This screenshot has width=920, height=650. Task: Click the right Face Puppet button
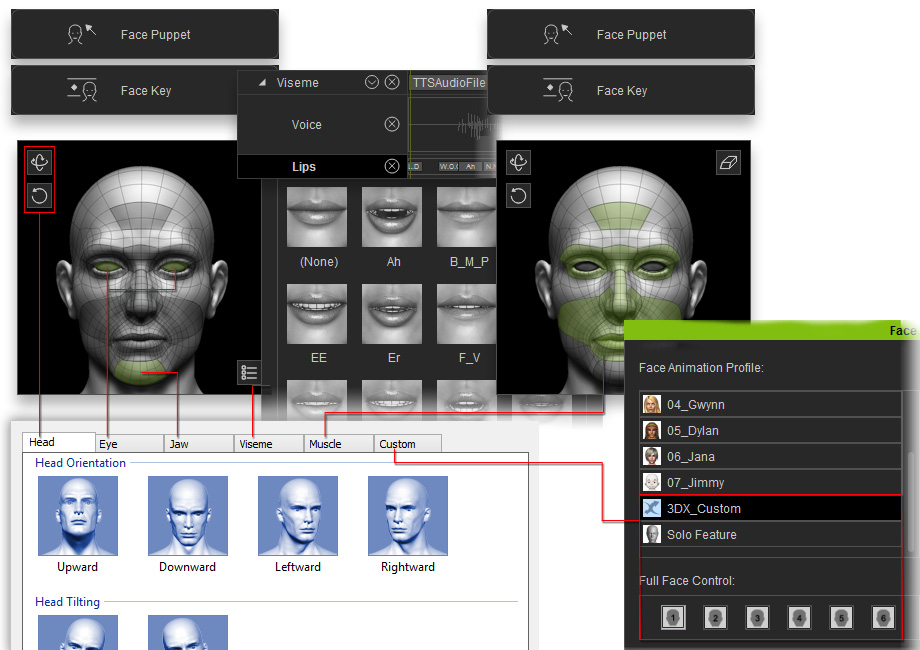[621, 34]
